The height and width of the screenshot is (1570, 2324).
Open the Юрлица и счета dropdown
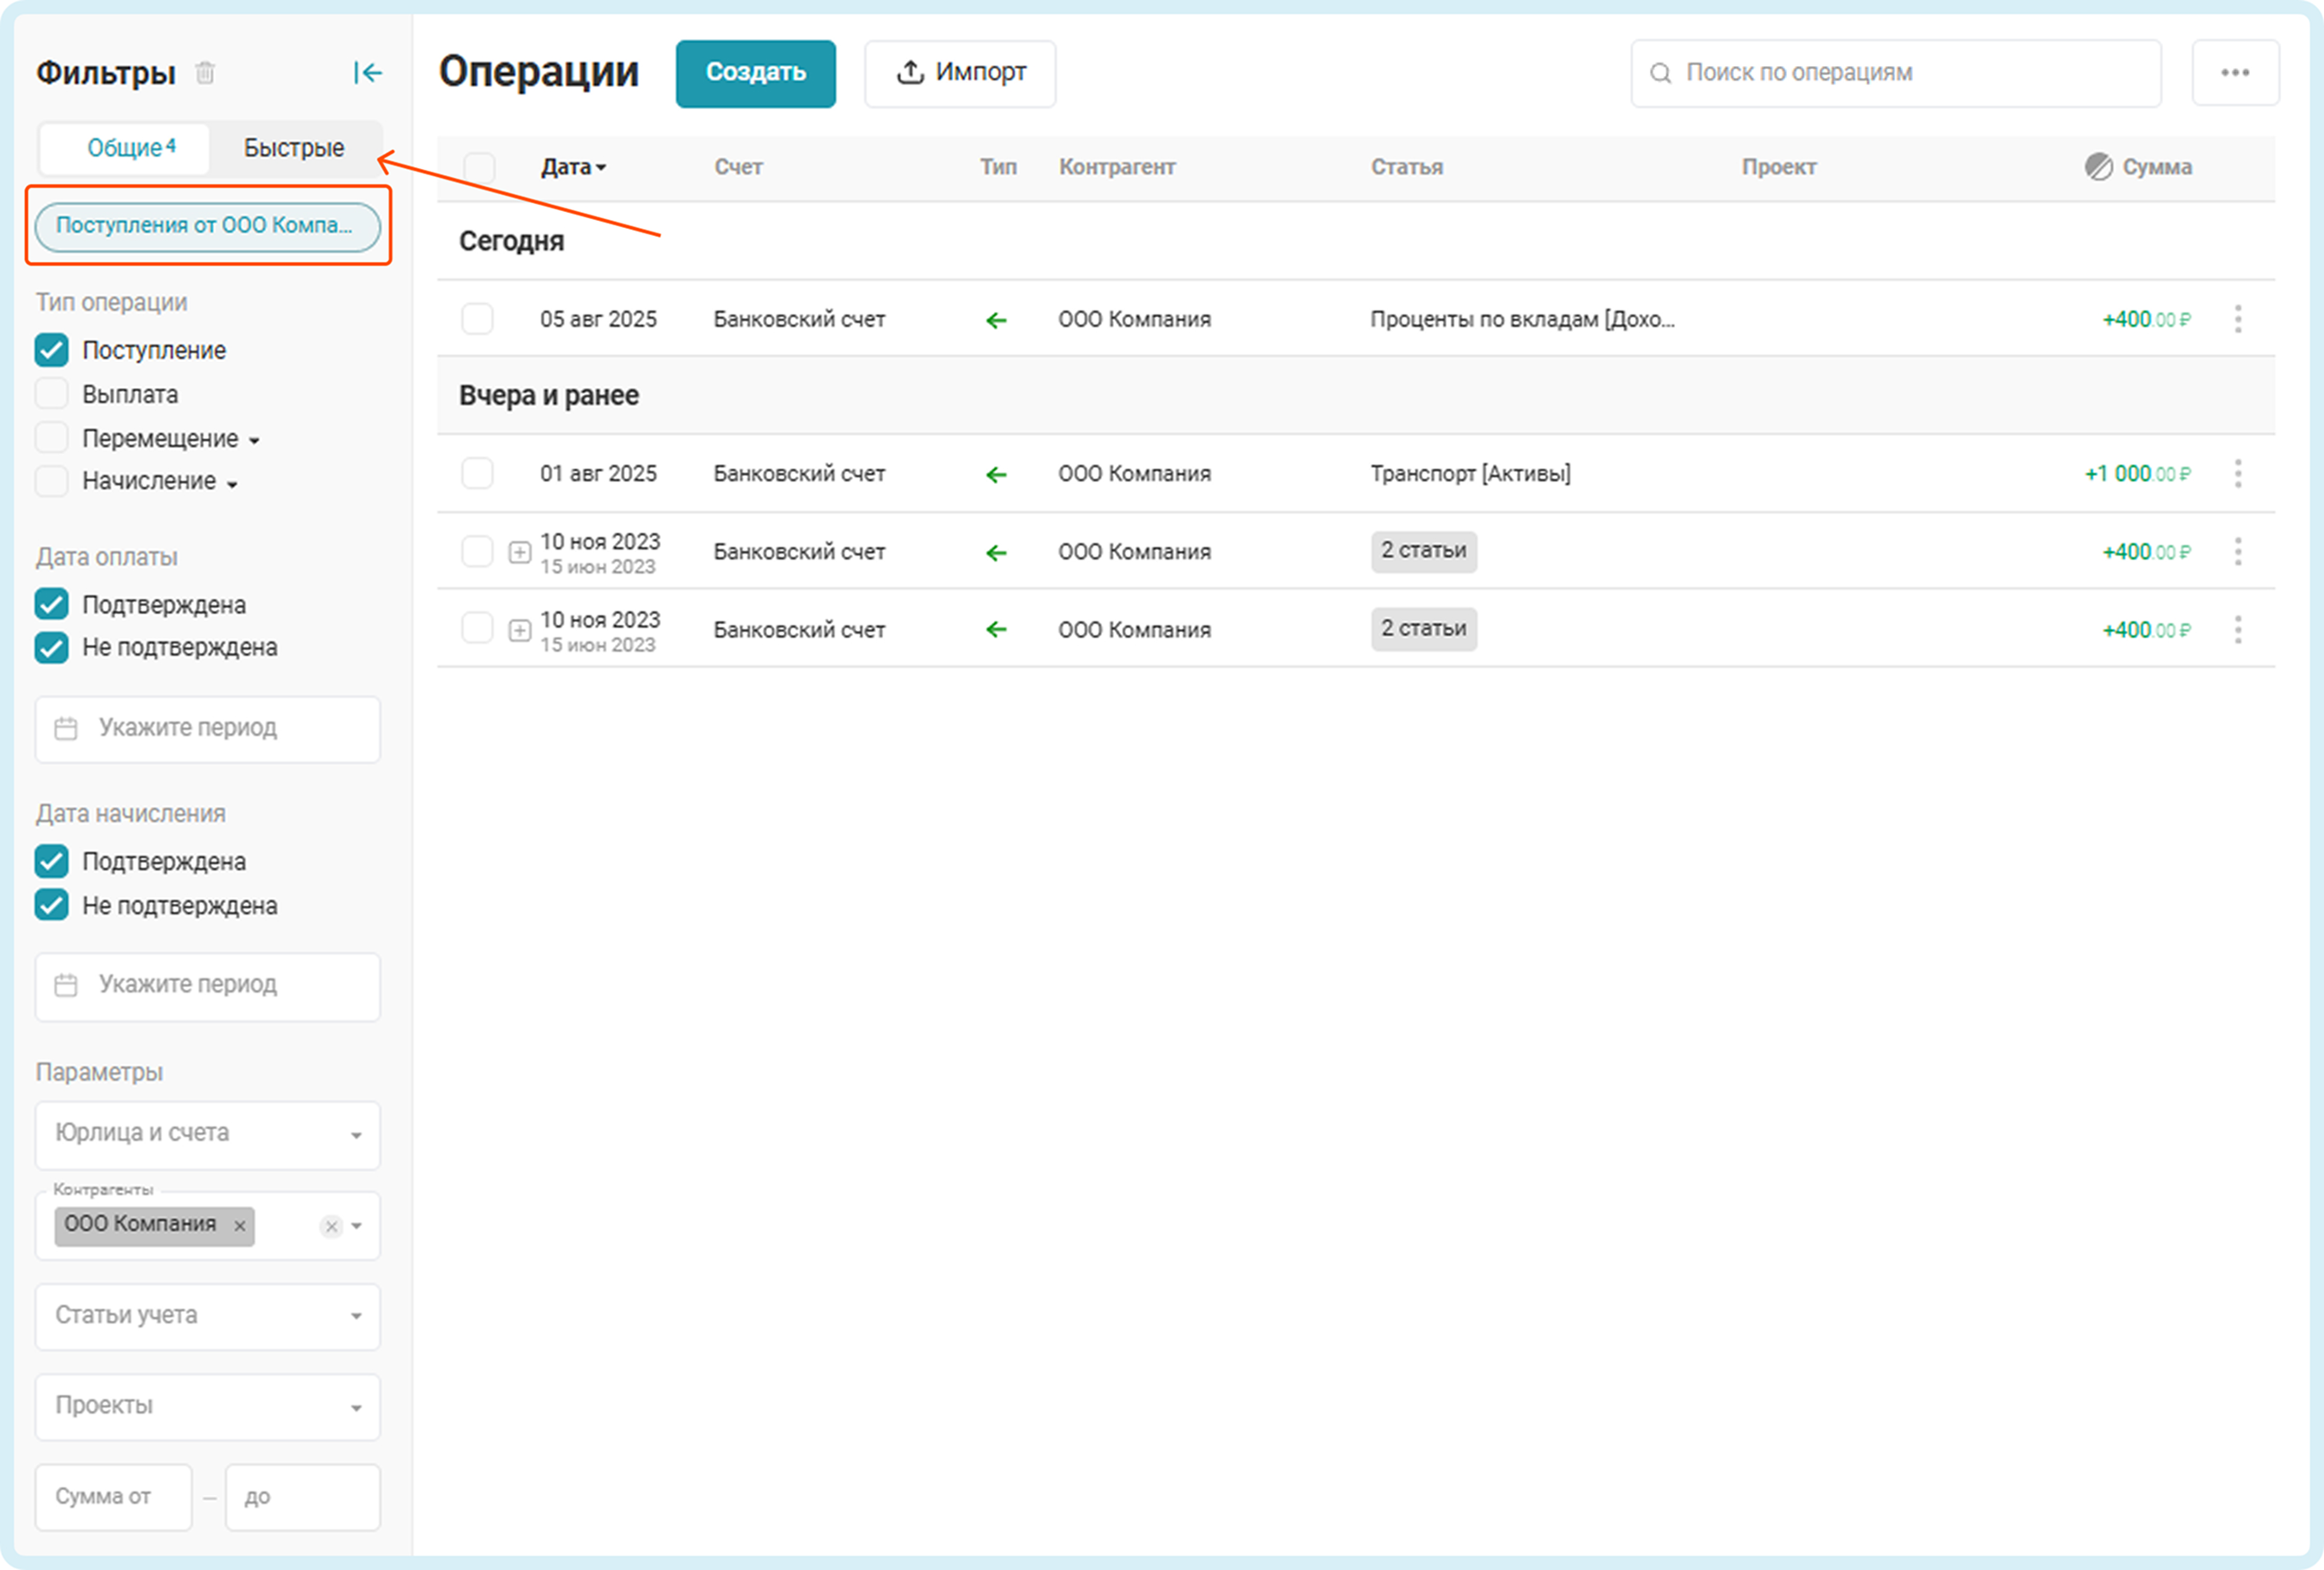click(207, 1134)
